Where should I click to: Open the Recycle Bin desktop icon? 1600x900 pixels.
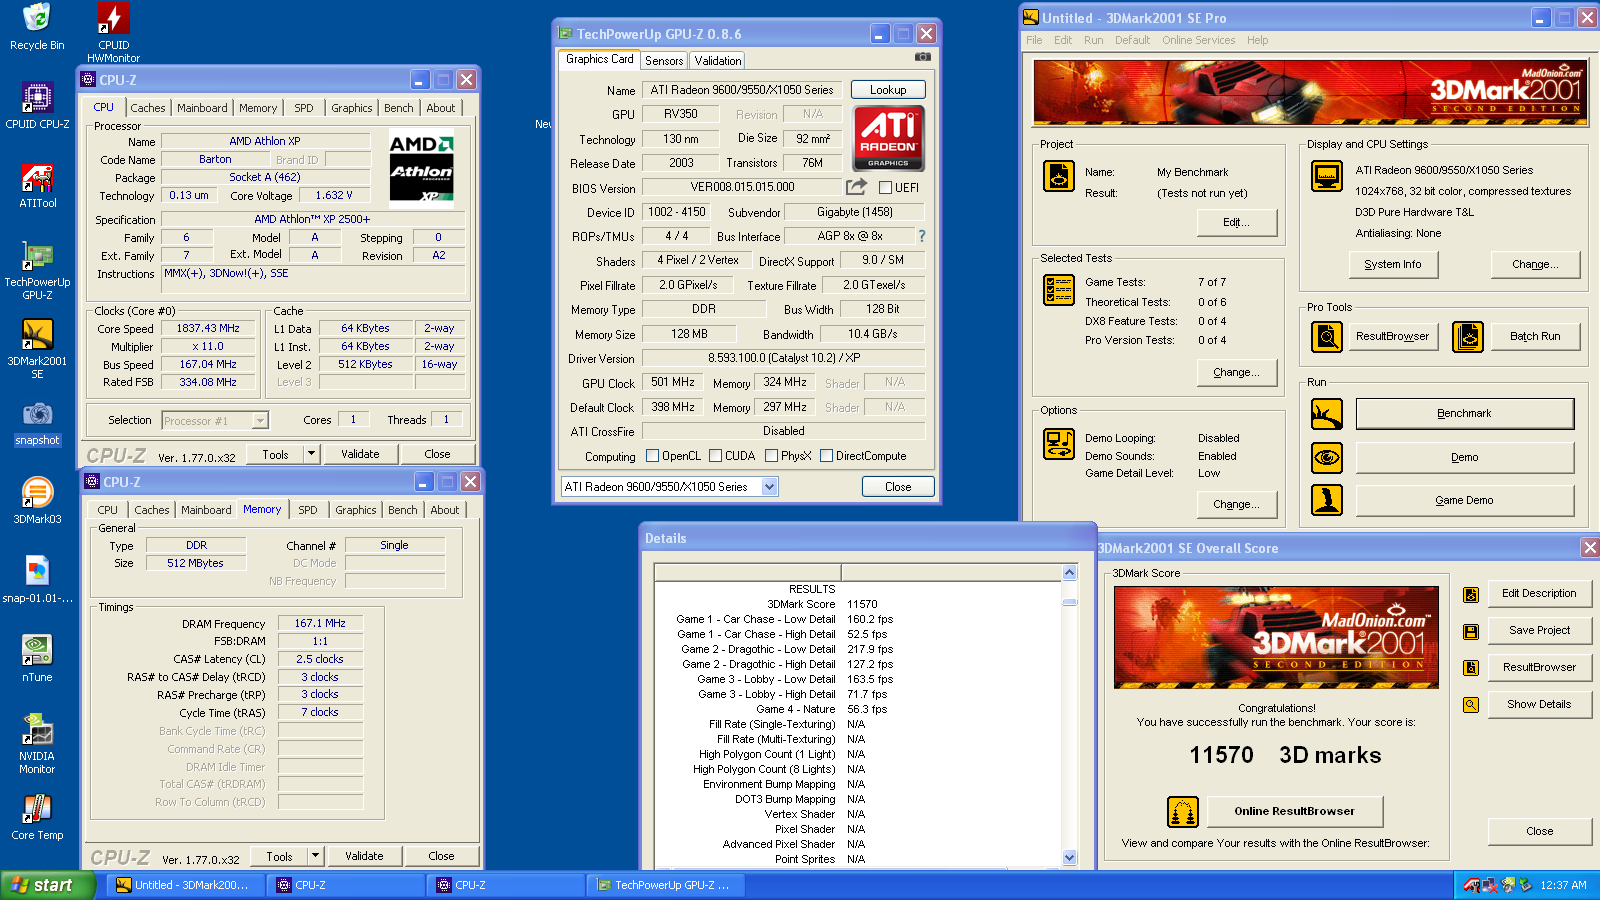click(x=37, y=27)
